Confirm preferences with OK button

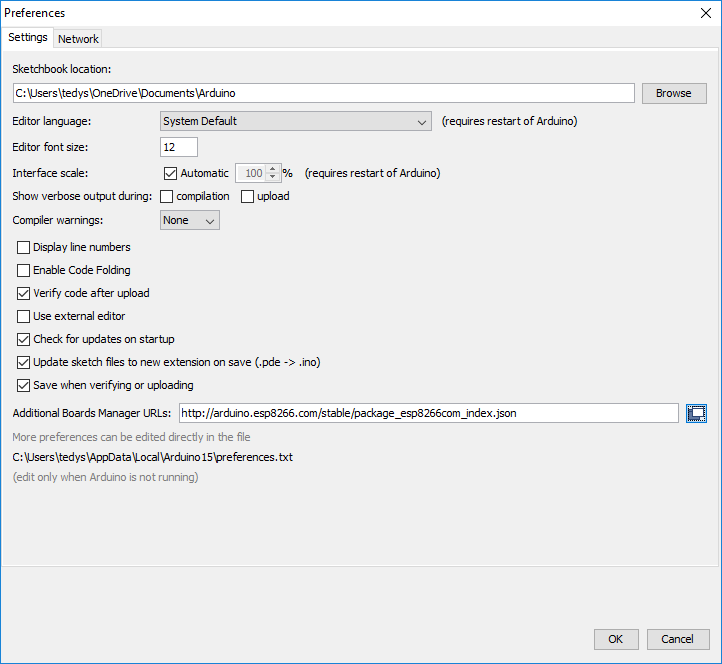coord(616,639)
